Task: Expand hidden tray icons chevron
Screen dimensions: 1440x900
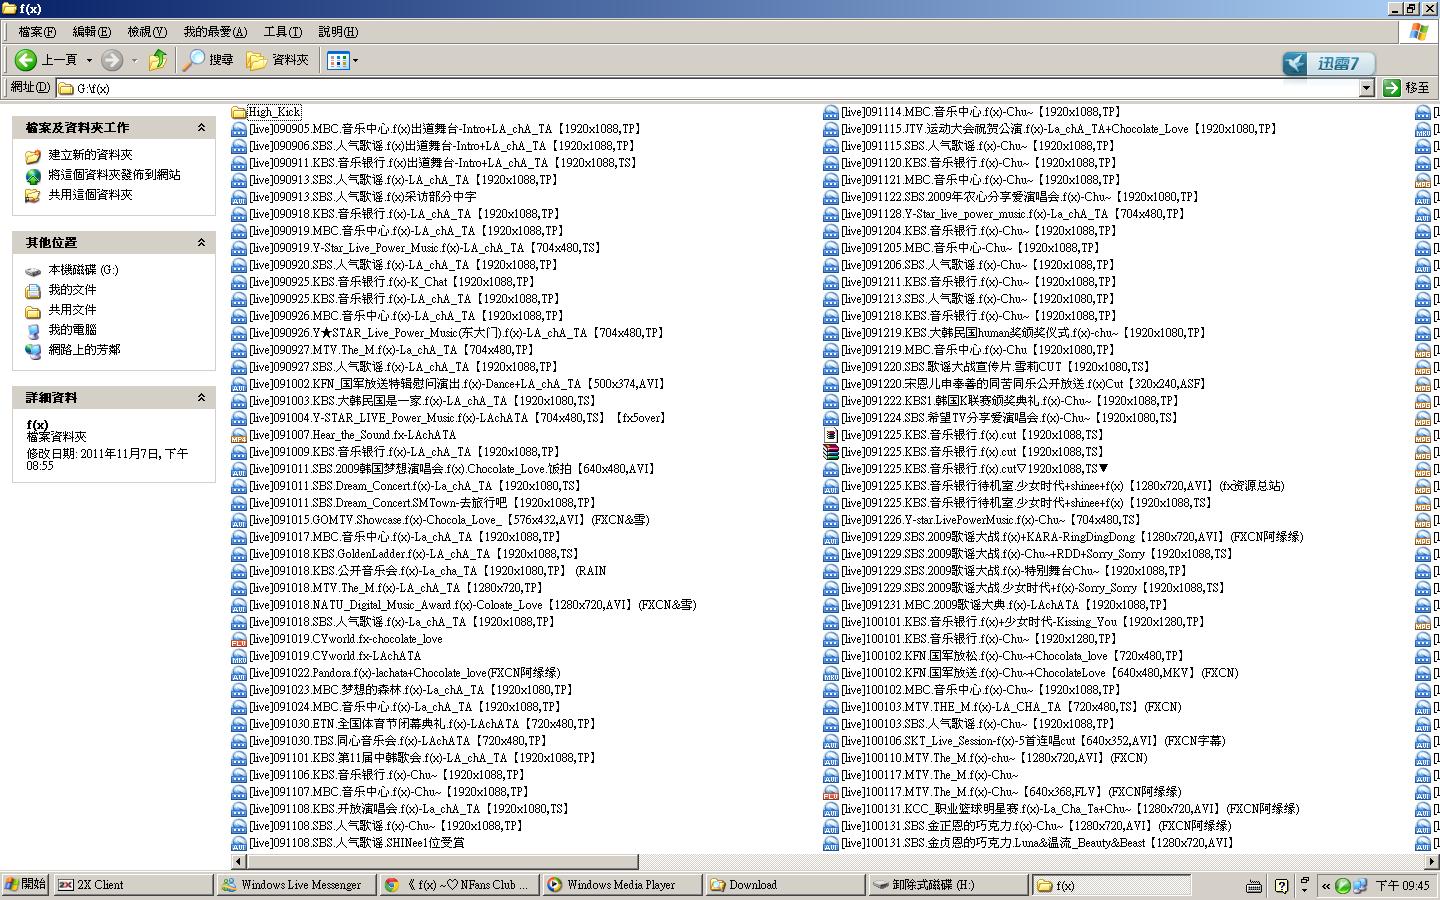Action: point(1326,885)
